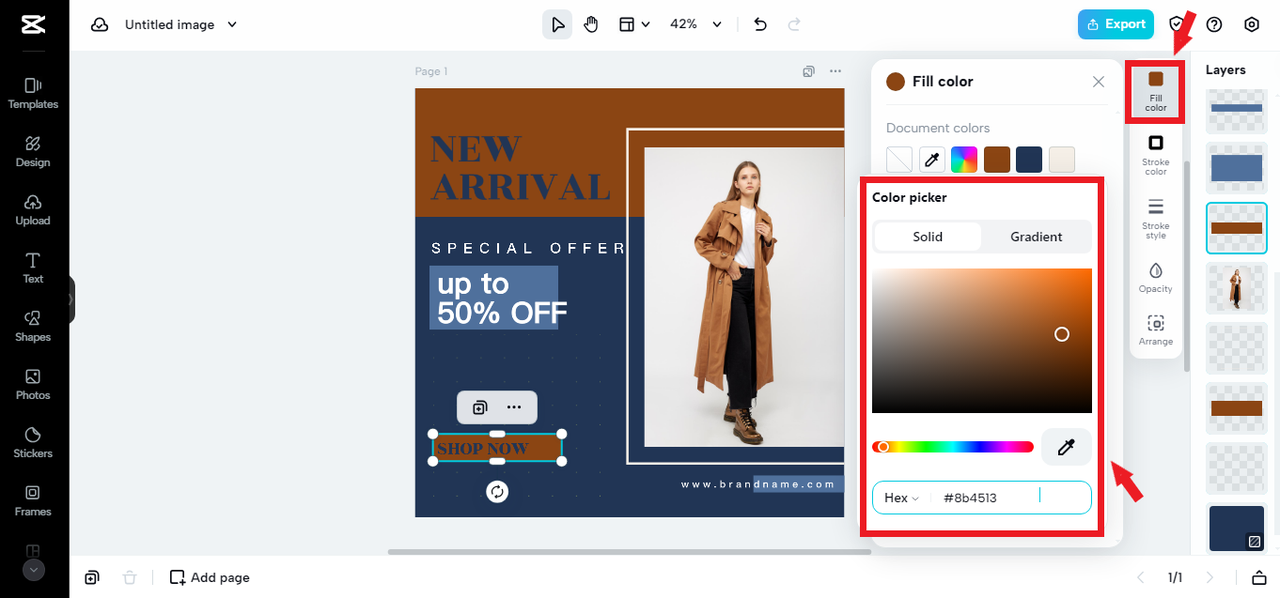
Task: Pick color with eyedropper in color picker
Action: point(1066,447)
